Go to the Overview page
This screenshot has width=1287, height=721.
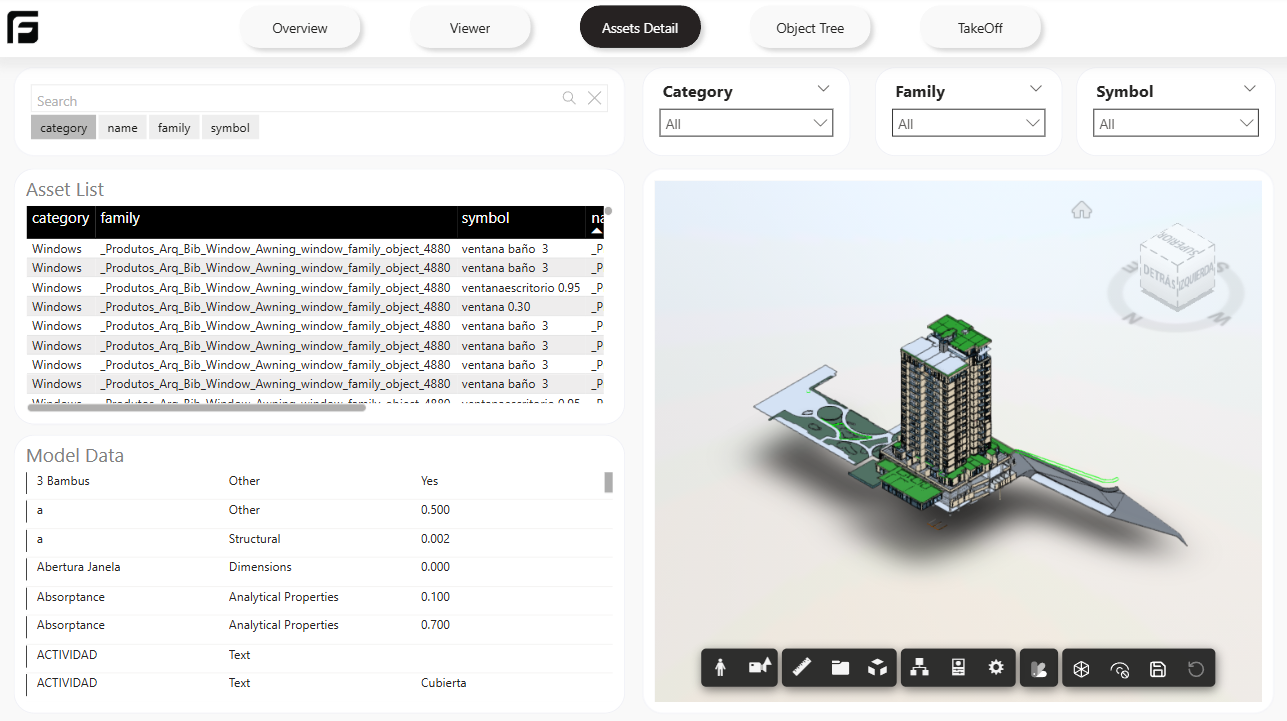(x=300, y=28)
